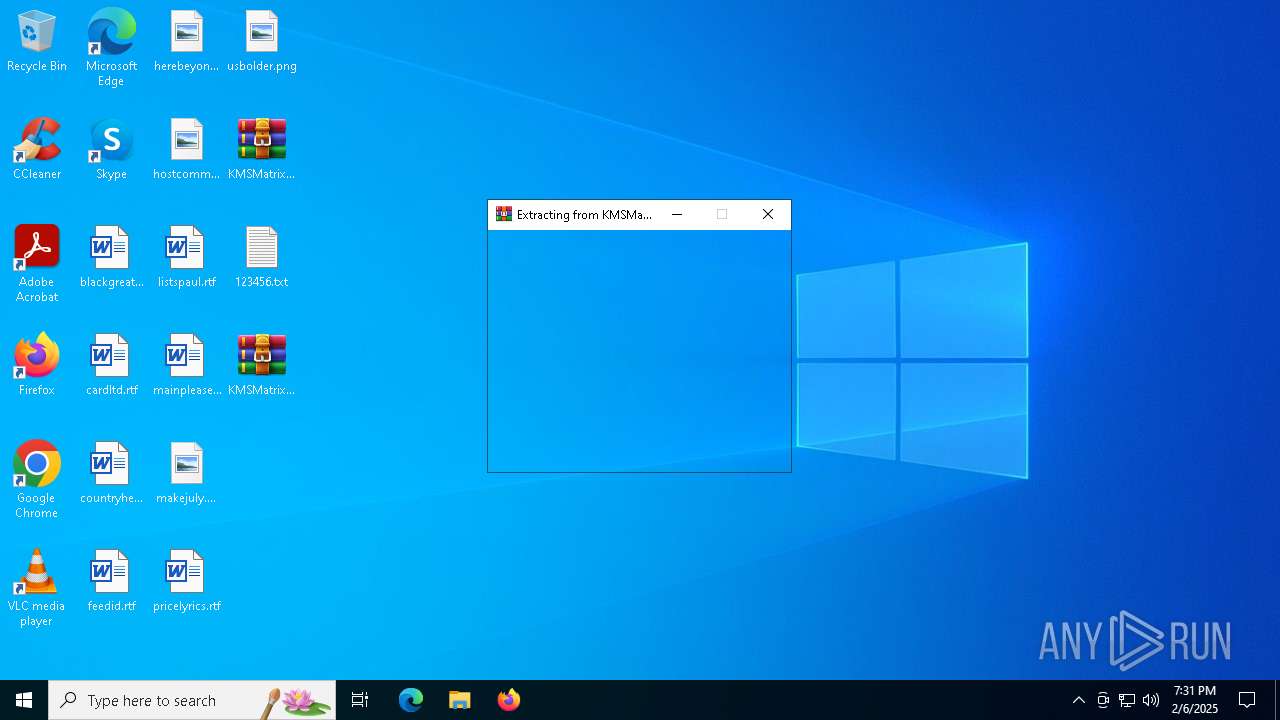Launch Microsoft Edge from desktop shortcut
Viewport: 1280px width, 720px height.
point(111,47)
